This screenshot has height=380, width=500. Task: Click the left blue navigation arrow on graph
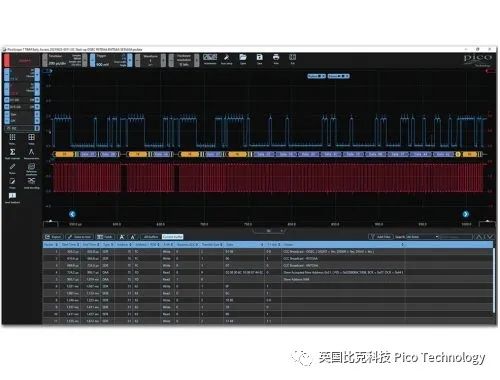pos(72,214)
